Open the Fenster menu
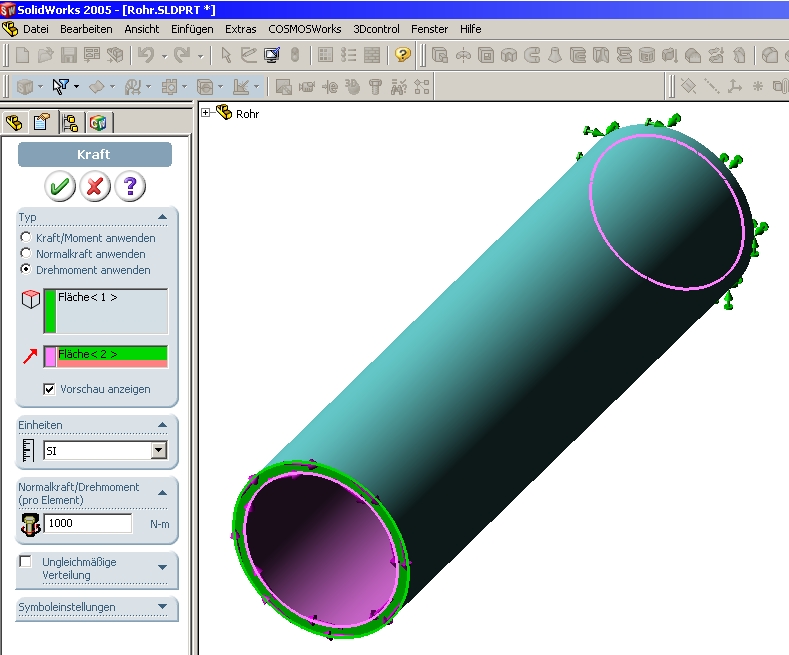Viewport: 789px width, 655px height. (429, 29)
